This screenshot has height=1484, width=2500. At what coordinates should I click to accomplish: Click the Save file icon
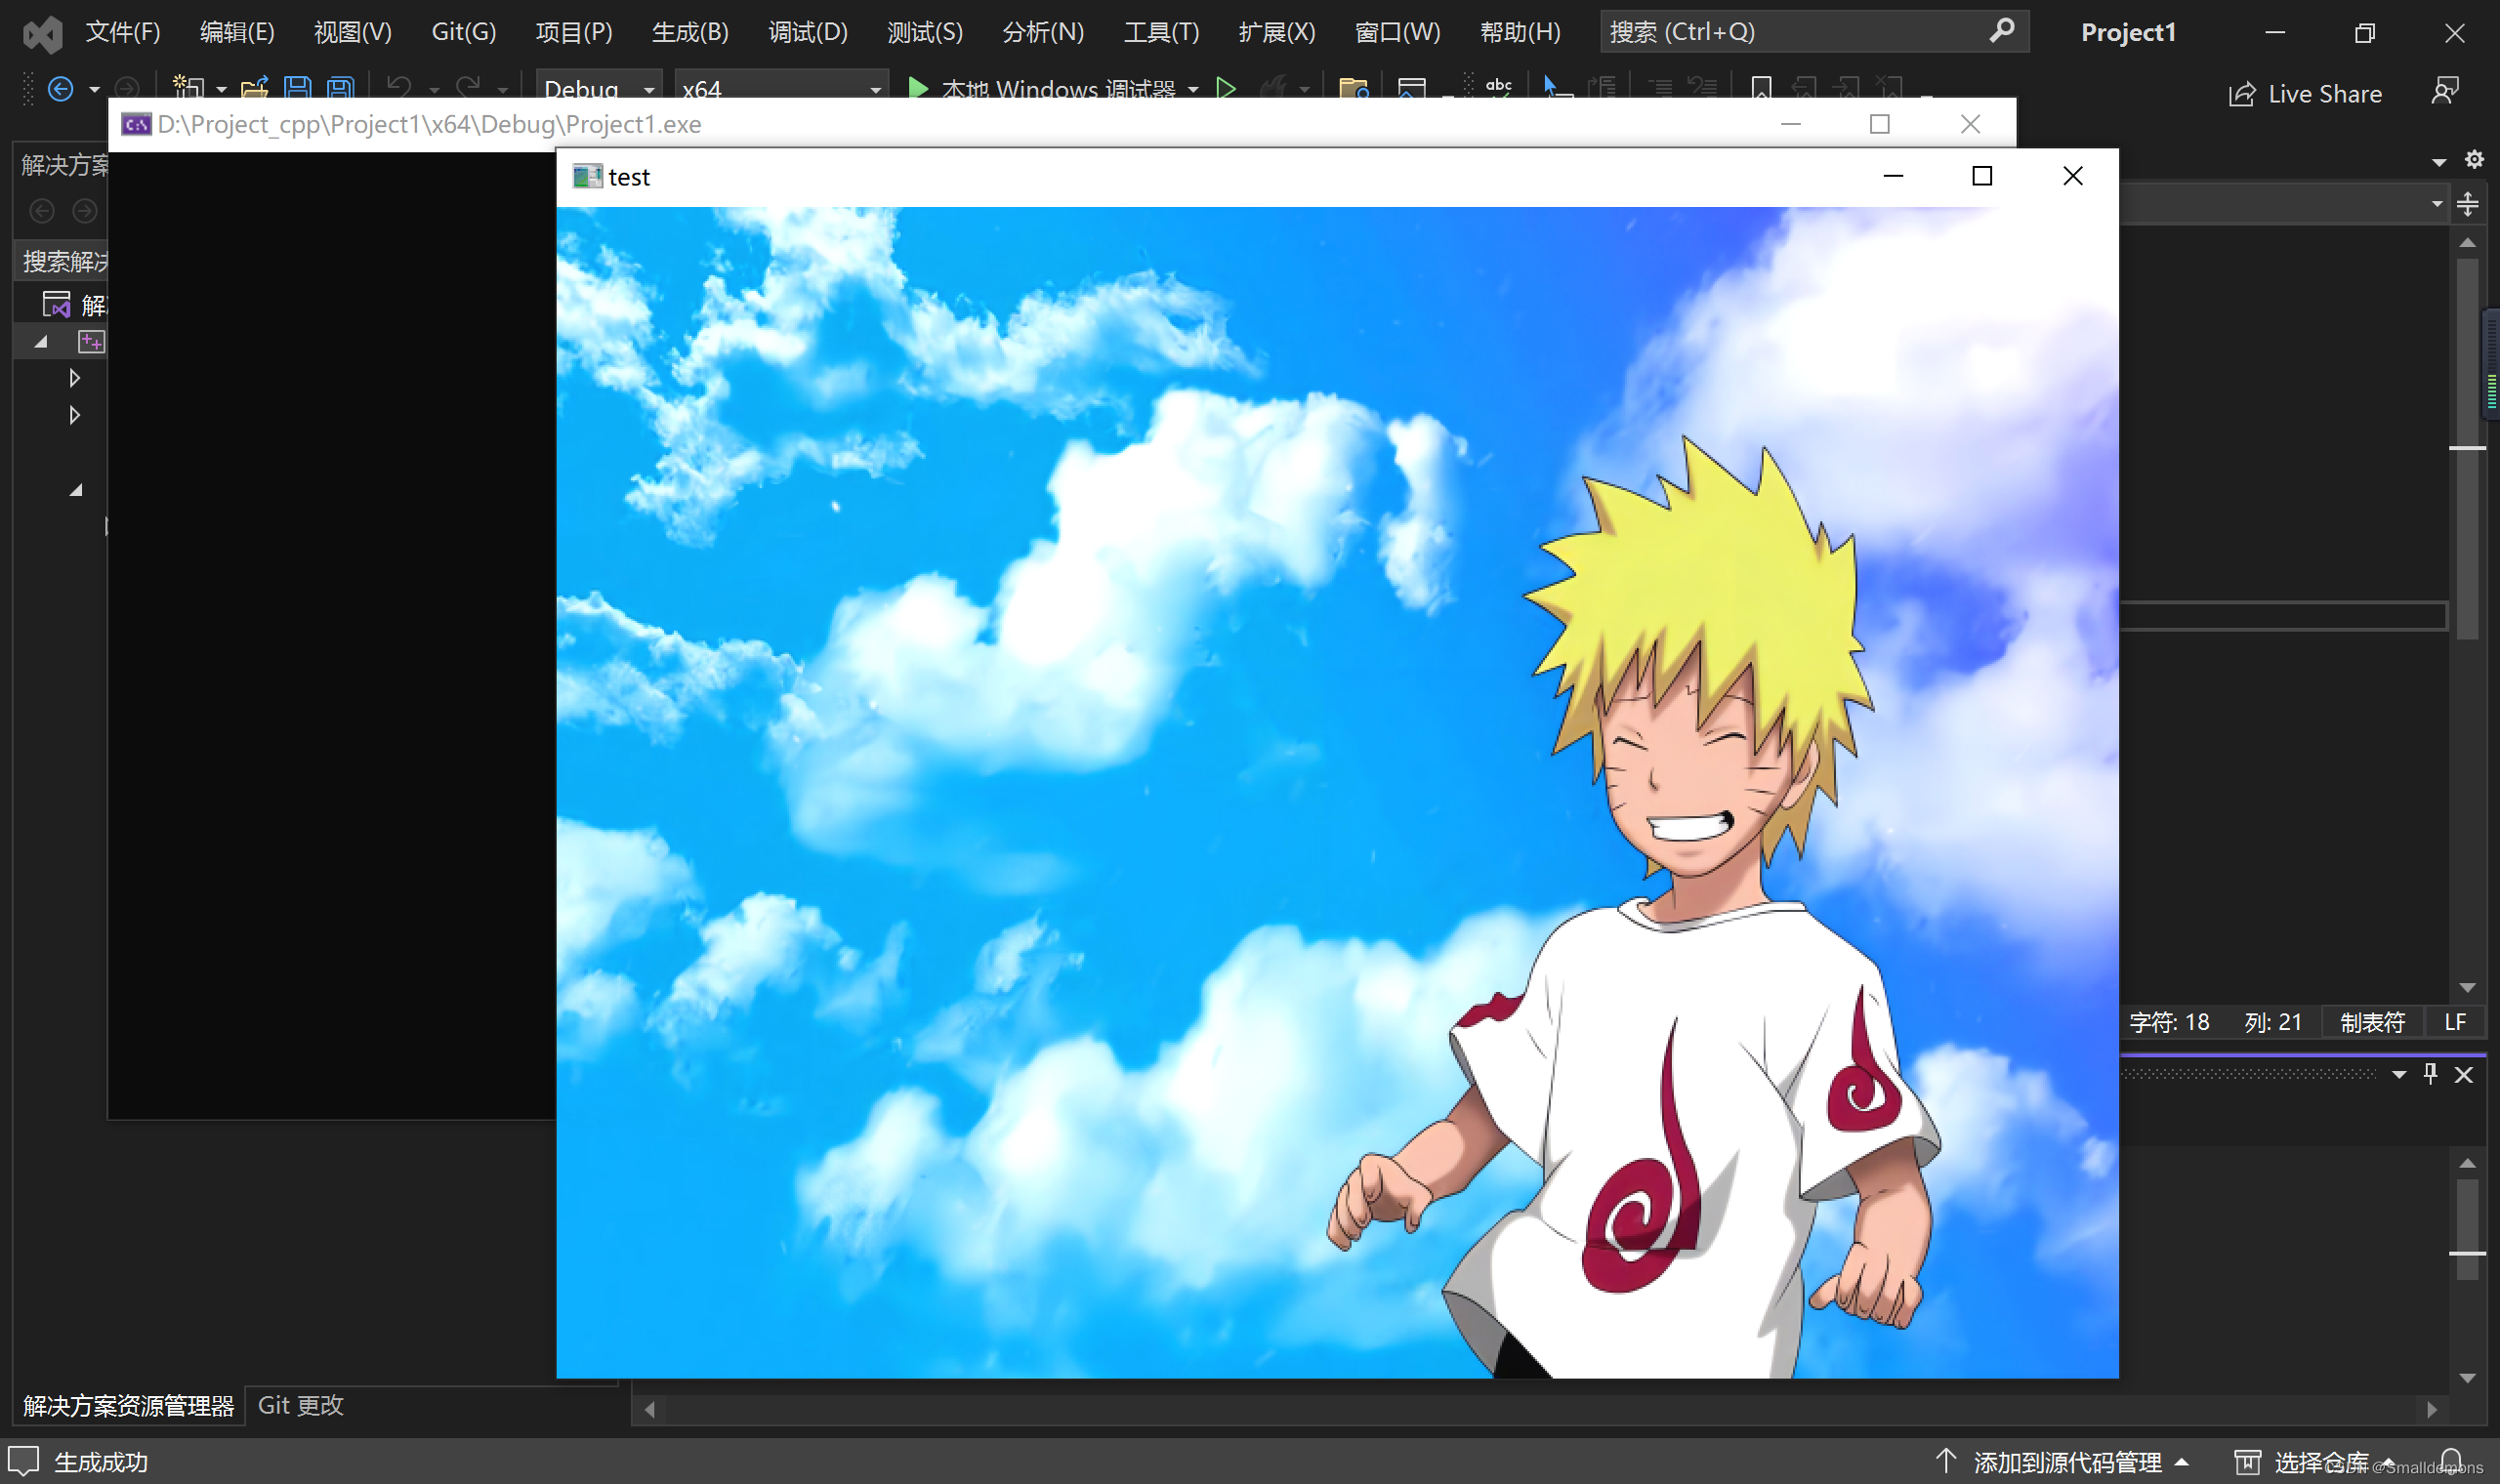tap(297, 89)
